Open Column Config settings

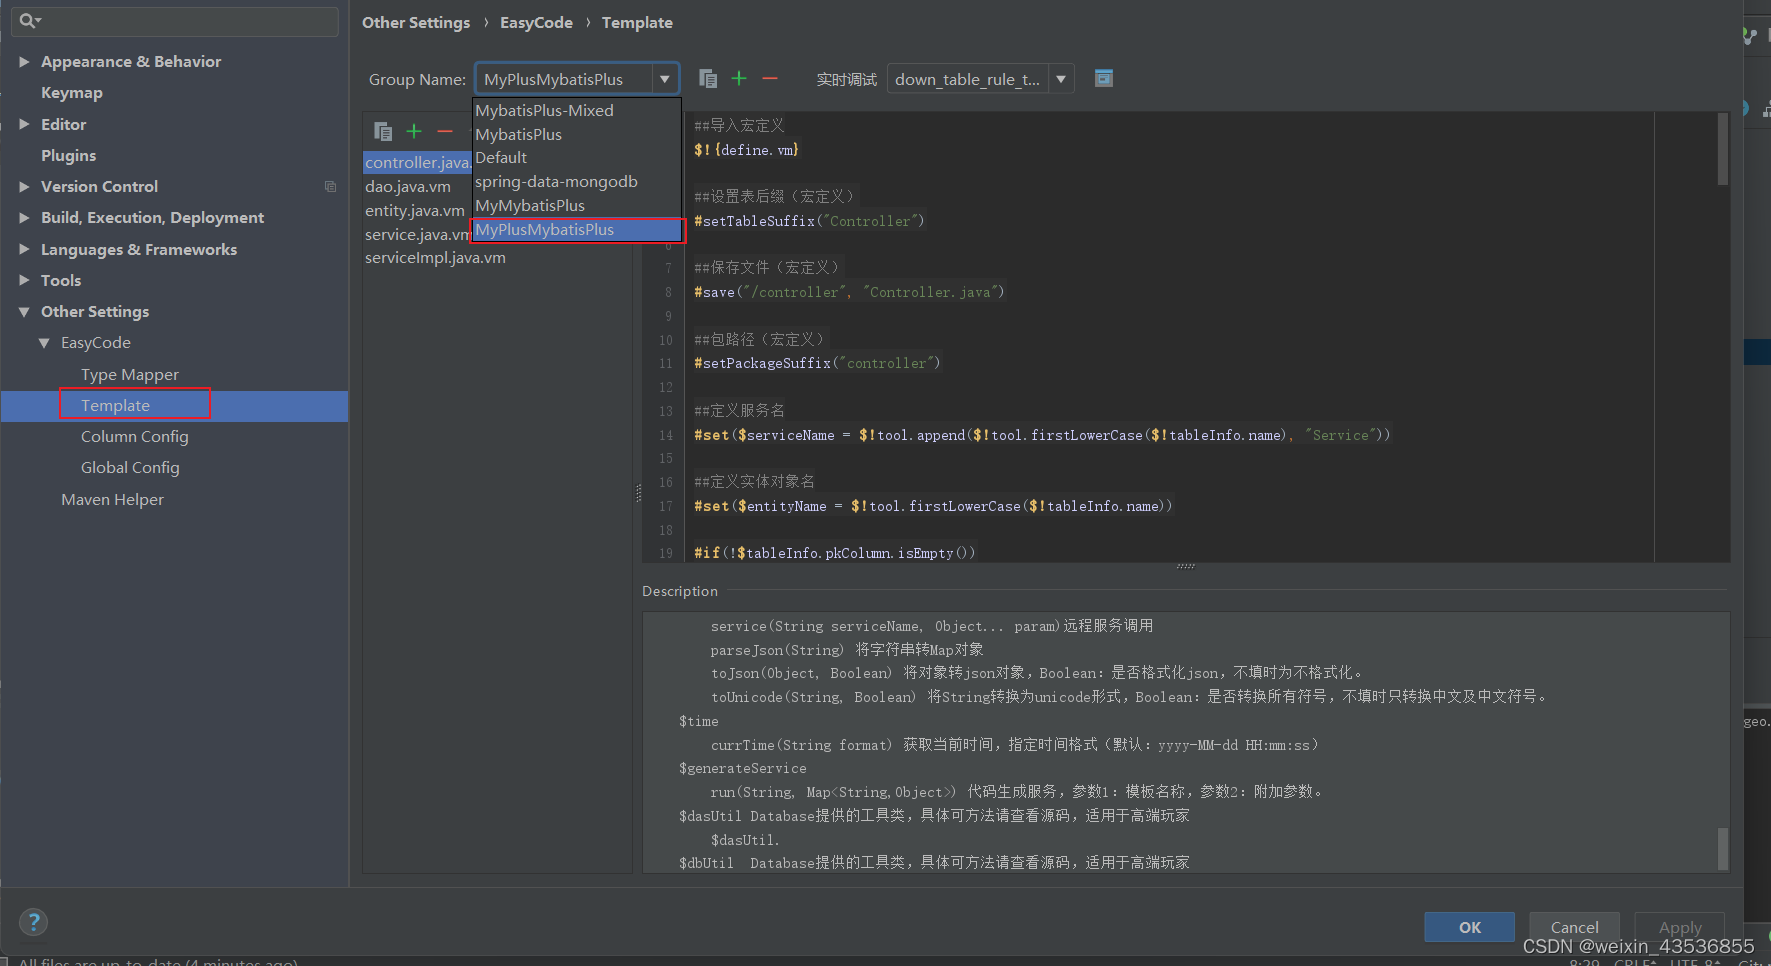pyautogui.click(x=135, y=436)
